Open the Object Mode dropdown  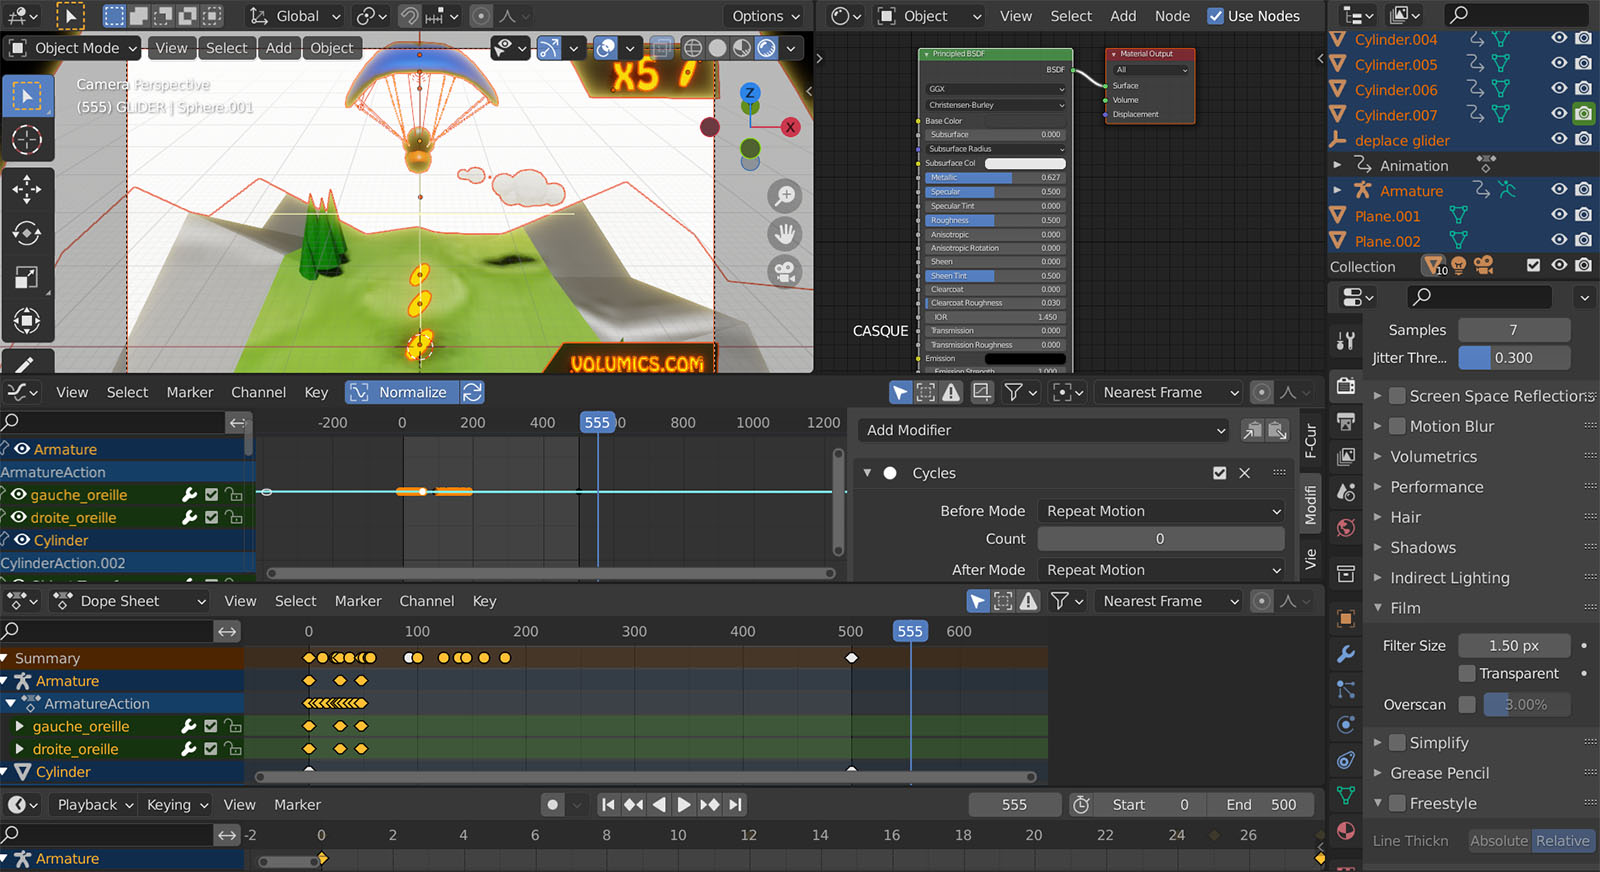click(75, 48)
